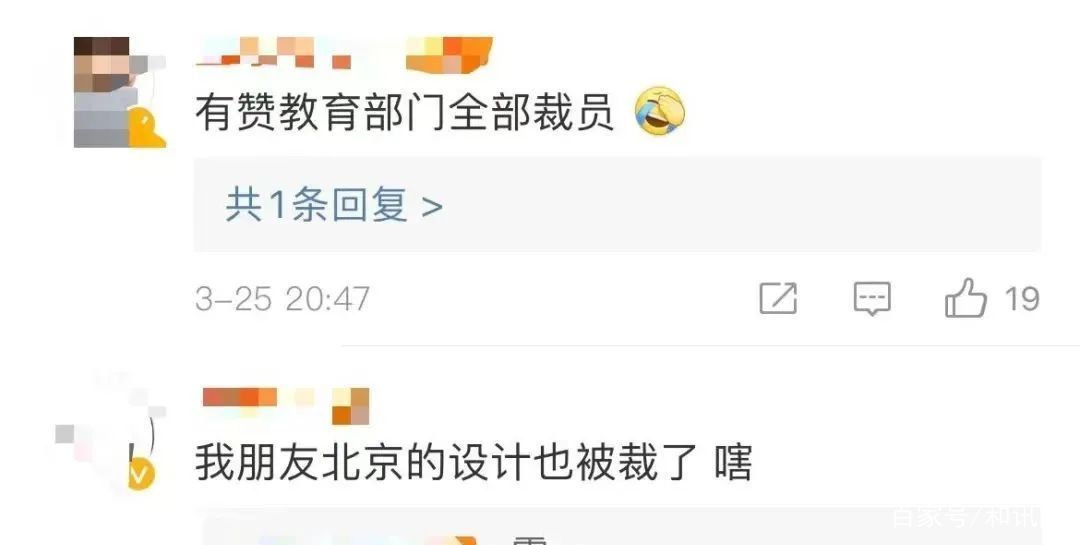Tap the like count 19

click(1022, 299)
